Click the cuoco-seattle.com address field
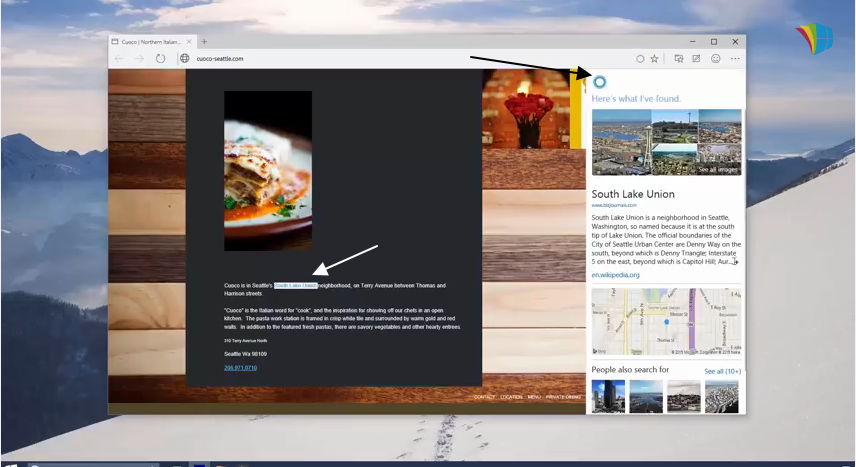This screenshot has height=467, width=856. pos(221,58)
